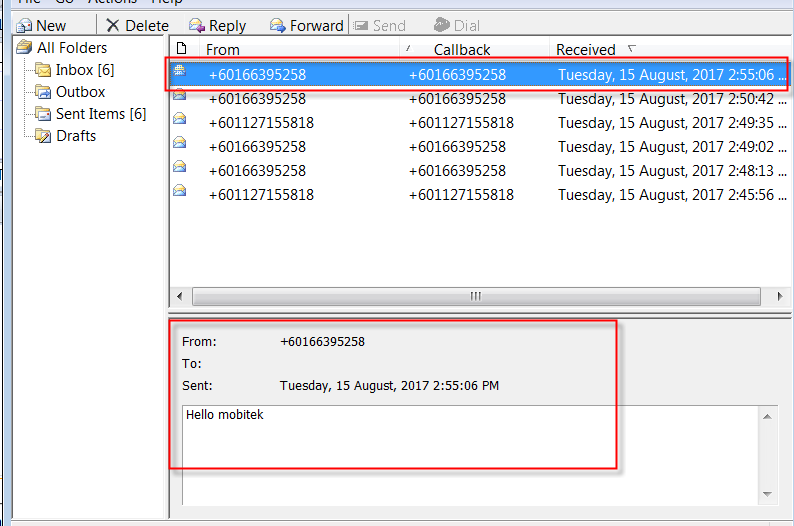Open the Inbox folder
794x526 pixels.
[x=84, y=70]
